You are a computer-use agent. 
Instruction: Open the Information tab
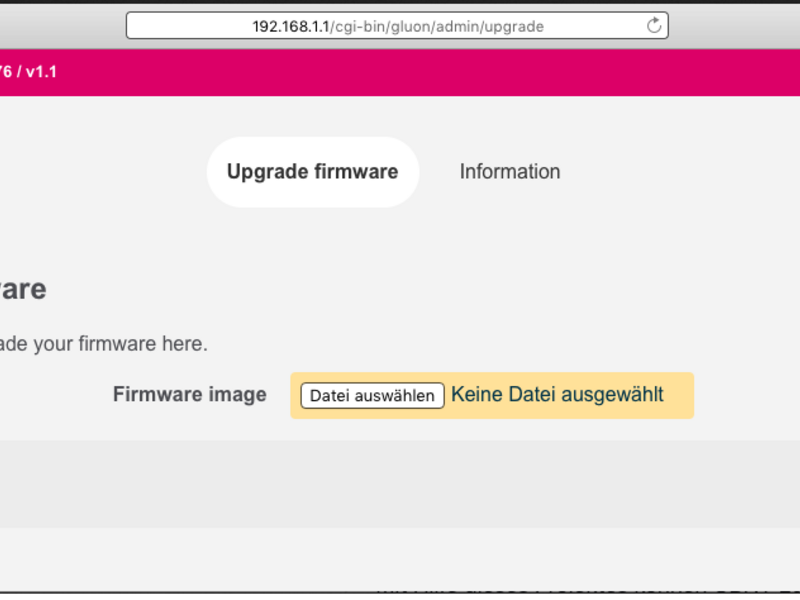click(x=510, y=172)
